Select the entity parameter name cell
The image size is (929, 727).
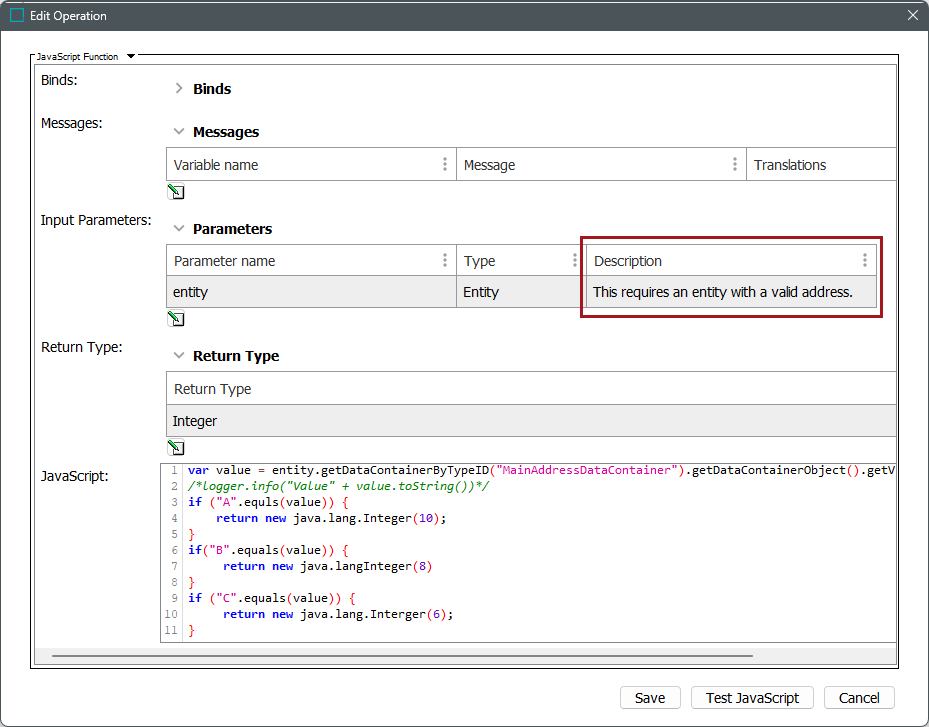(x=310, y=292)
